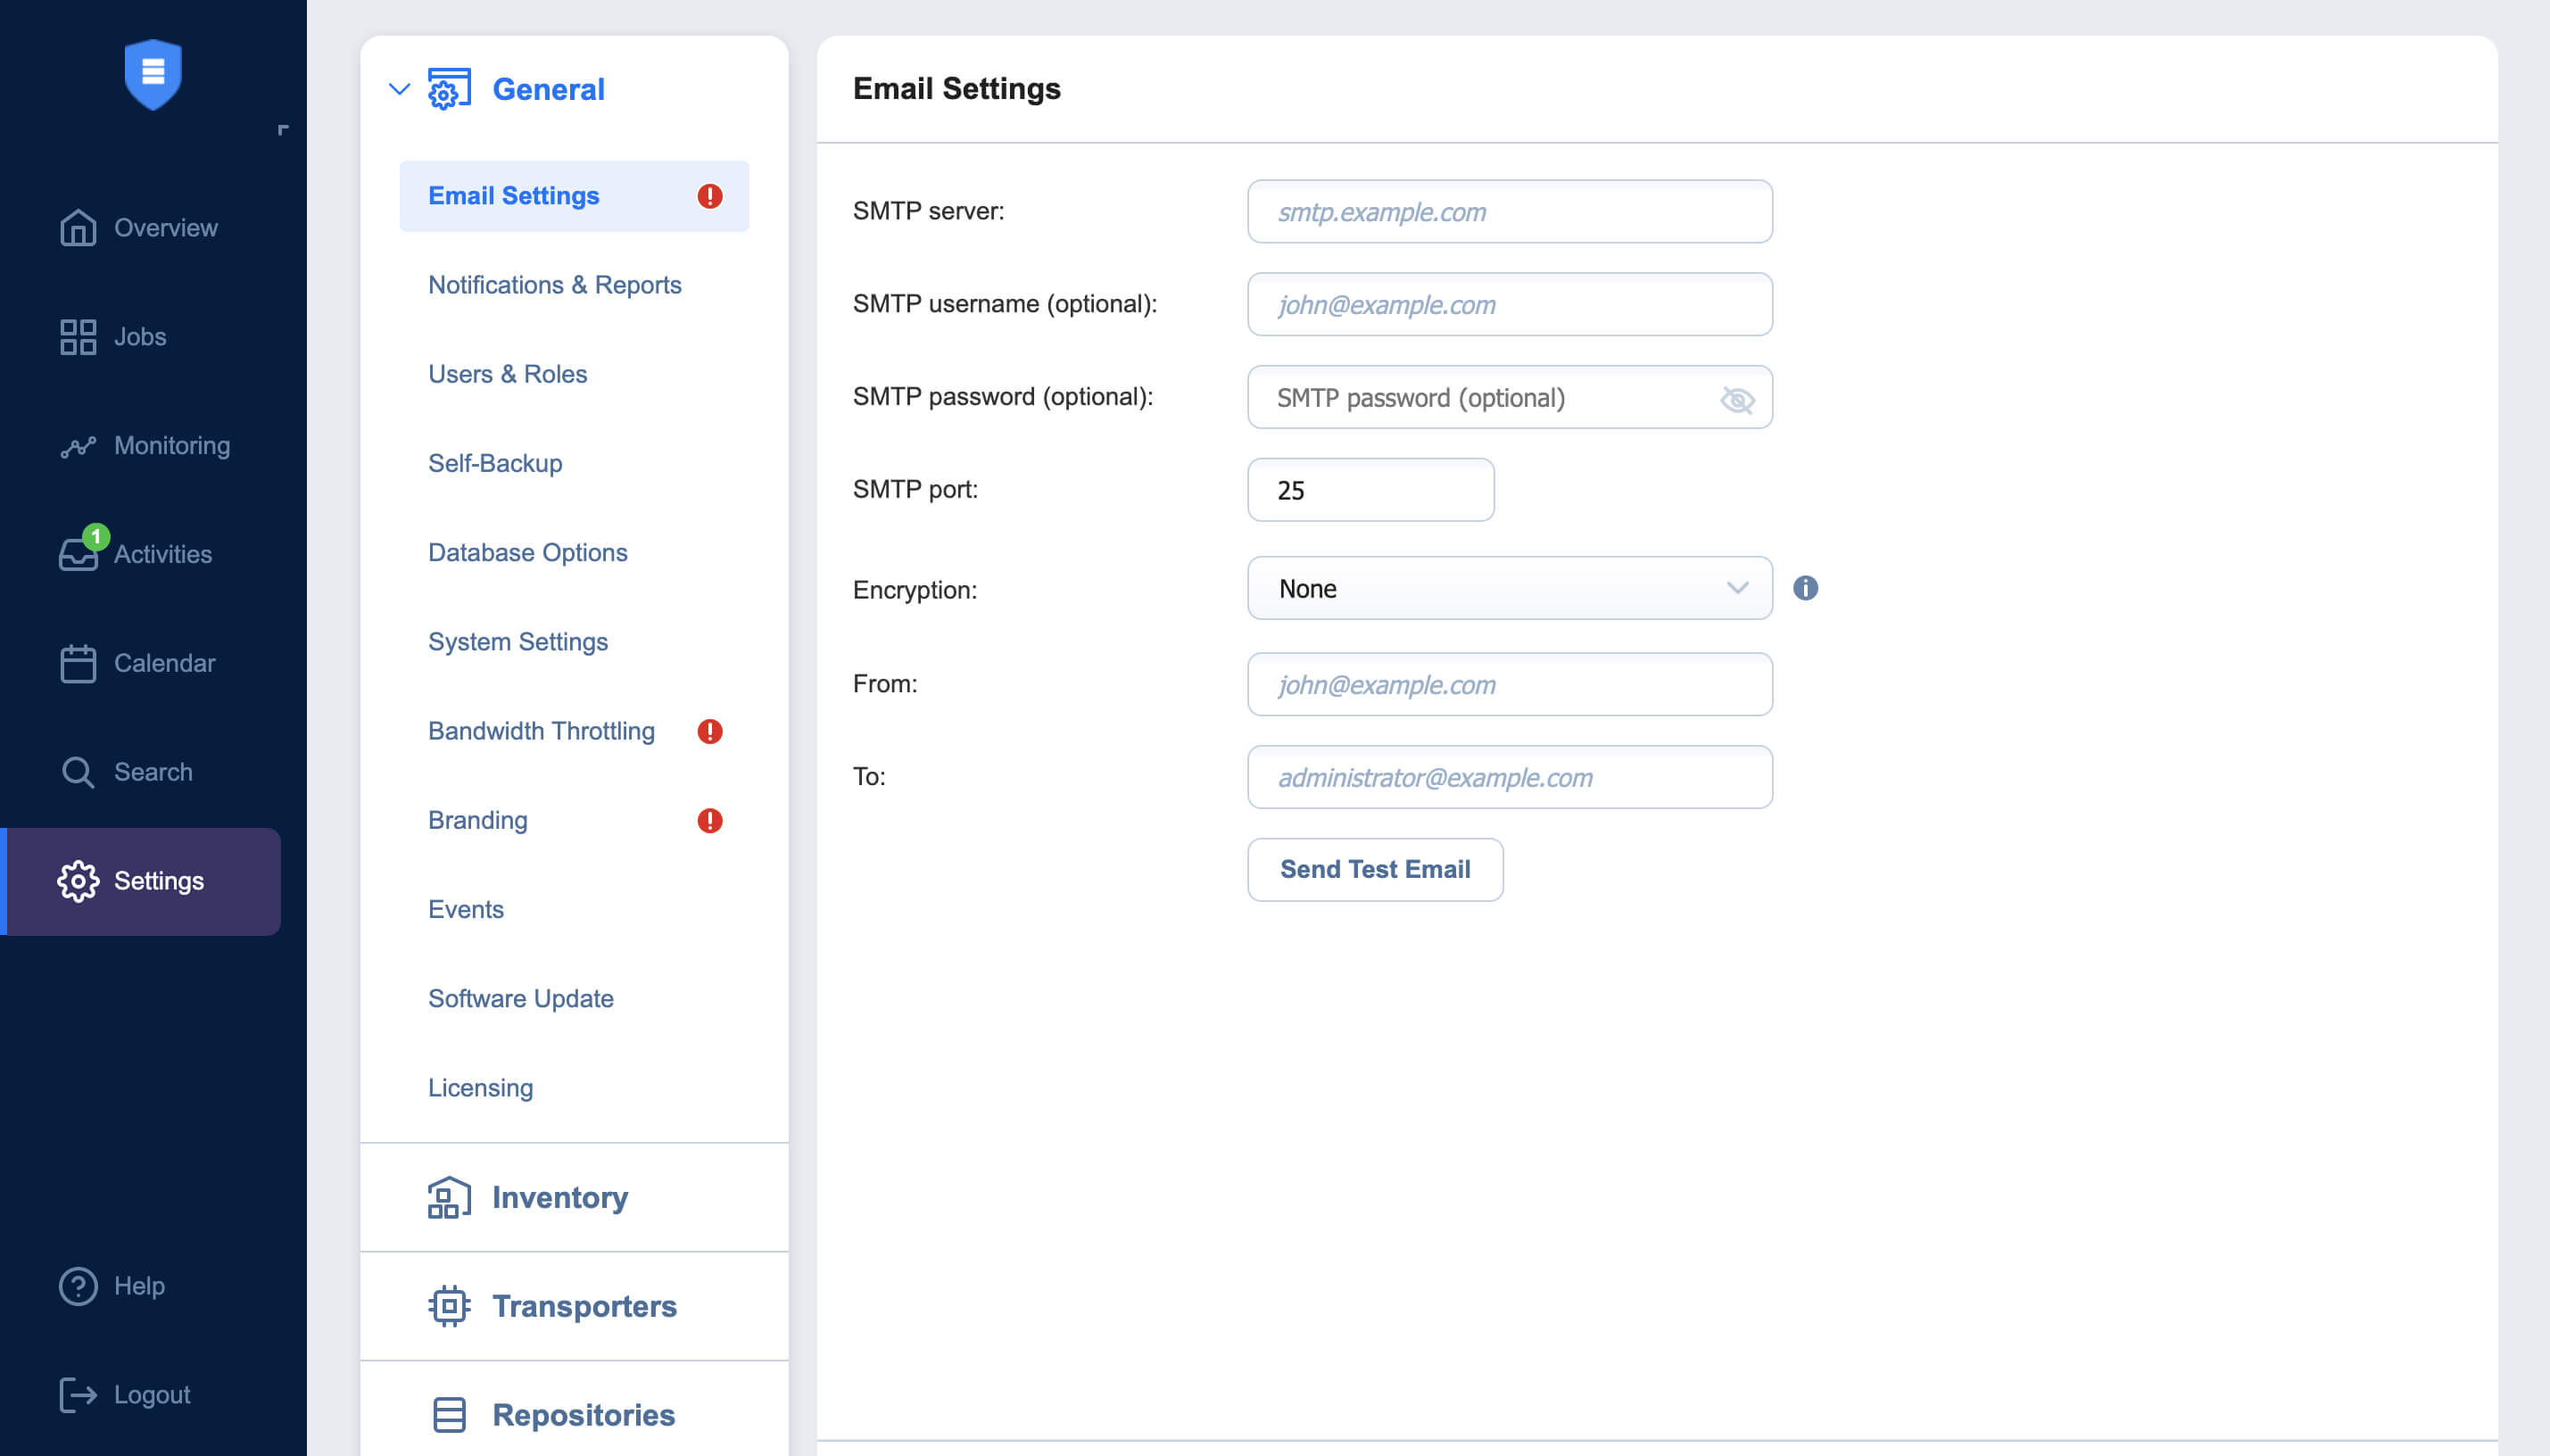Click the Help question mark icon

[78, 1286]
